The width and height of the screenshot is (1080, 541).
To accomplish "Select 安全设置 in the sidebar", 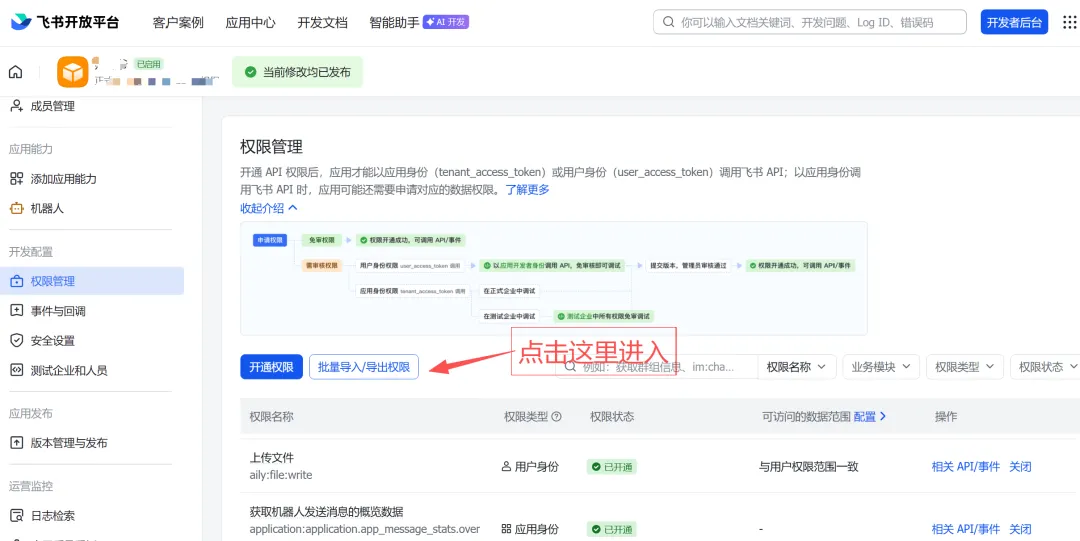I will (x=53, y=340).
